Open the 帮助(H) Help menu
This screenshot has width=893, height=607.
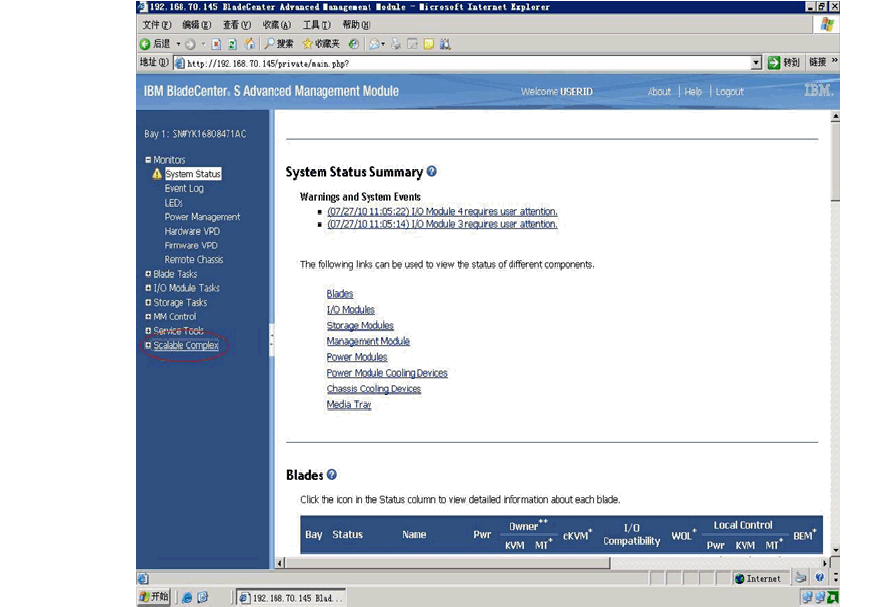click(x=356, y=25)
